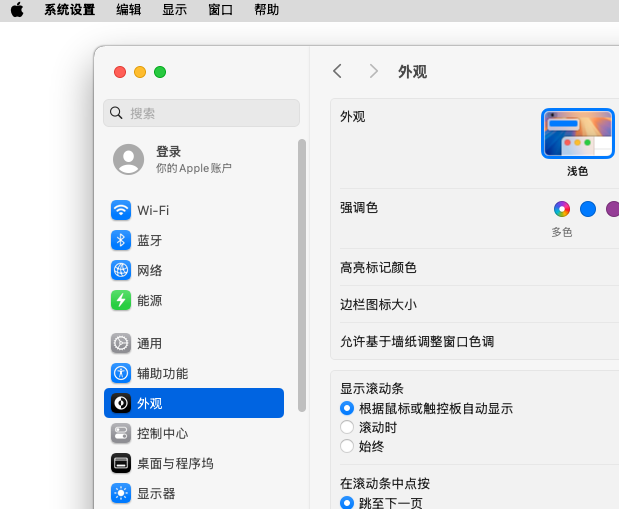The width and height of the screenshot is (619, 509).
Task: Open 辅助功能 settings row
Action: pos(194,373)
